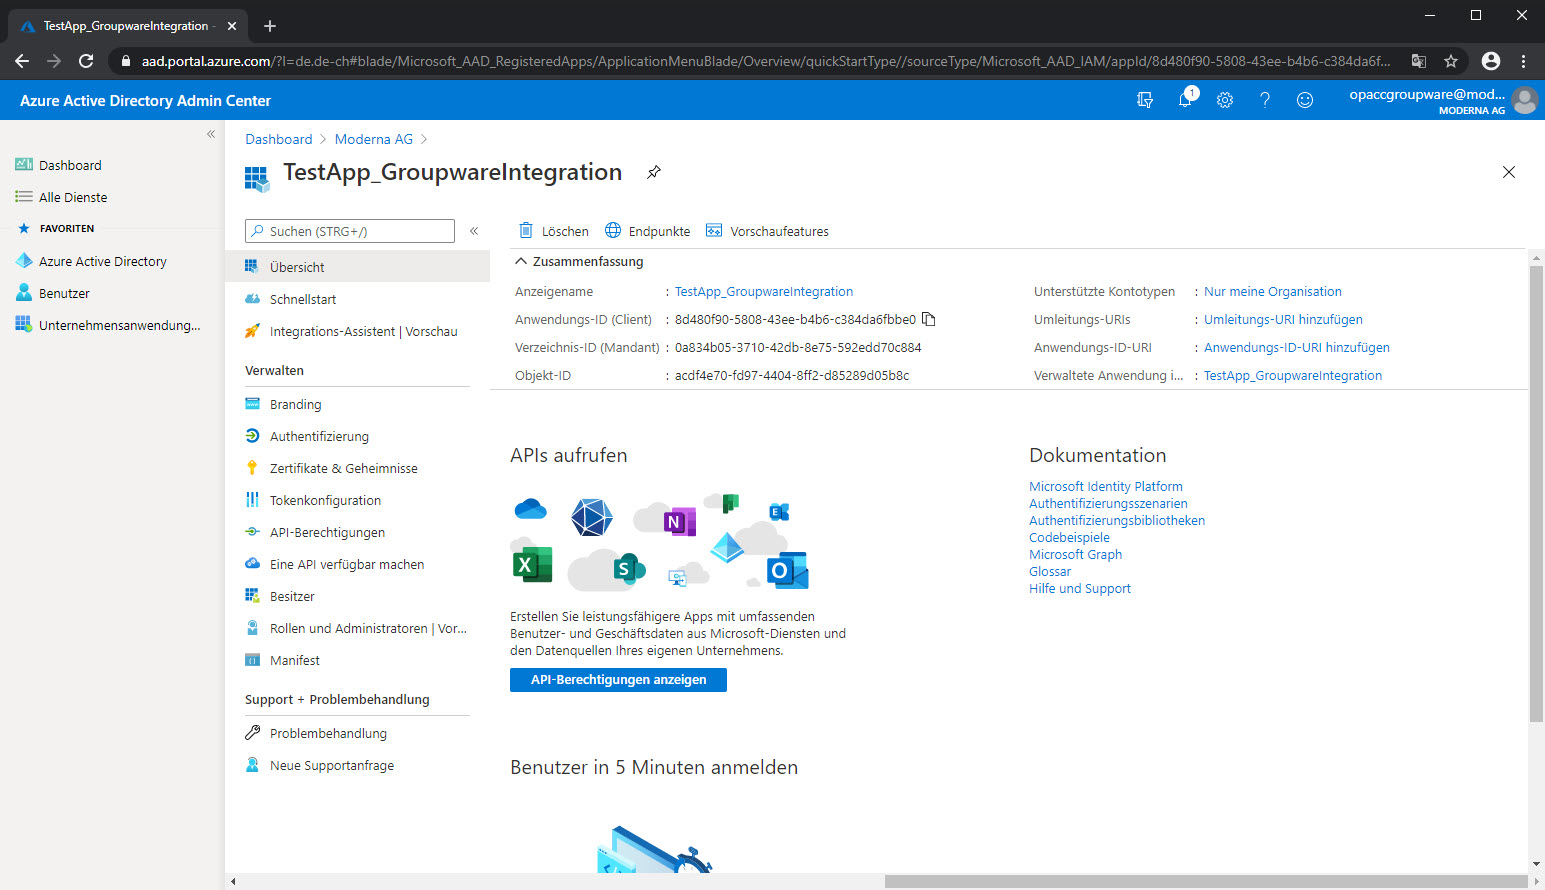Open Hilfe und Support link
This screenshot has width=1545, height=890.
coord(1080,588)
